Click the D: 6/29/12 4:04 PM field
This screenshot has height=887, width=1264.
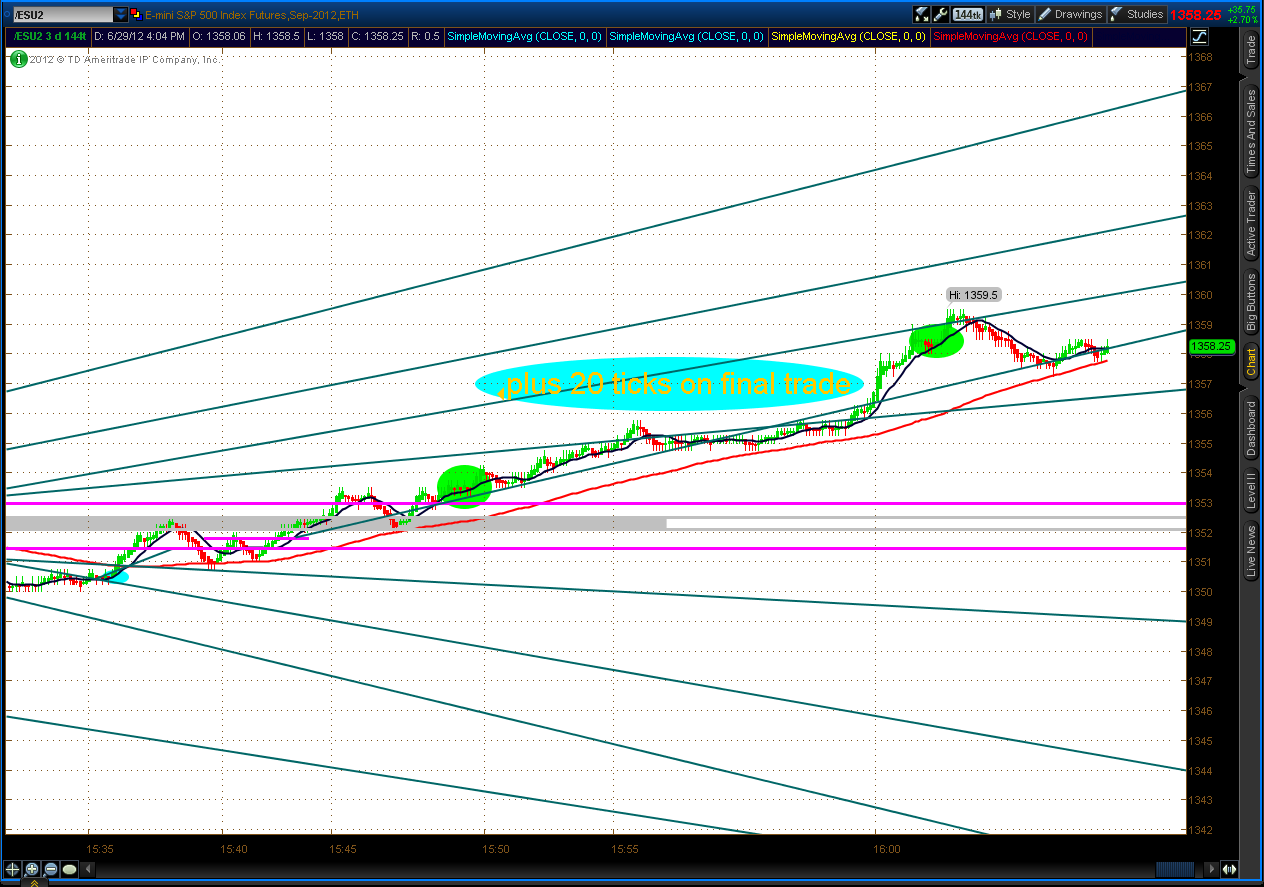(x=139, y=36)
